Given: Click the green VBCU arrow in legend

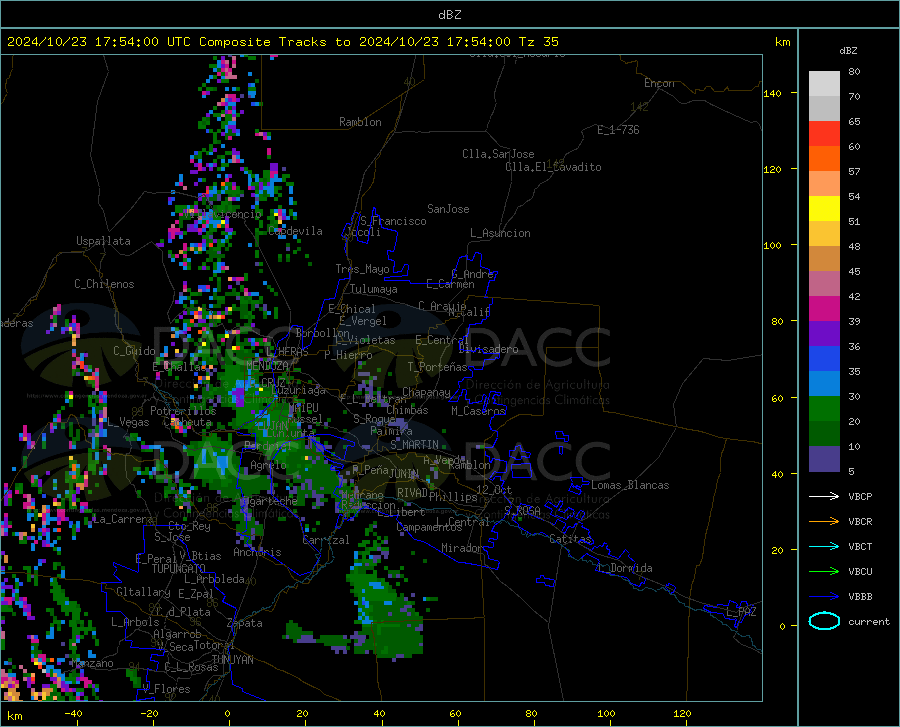Looking at the screenshot, I should (824, 571).
